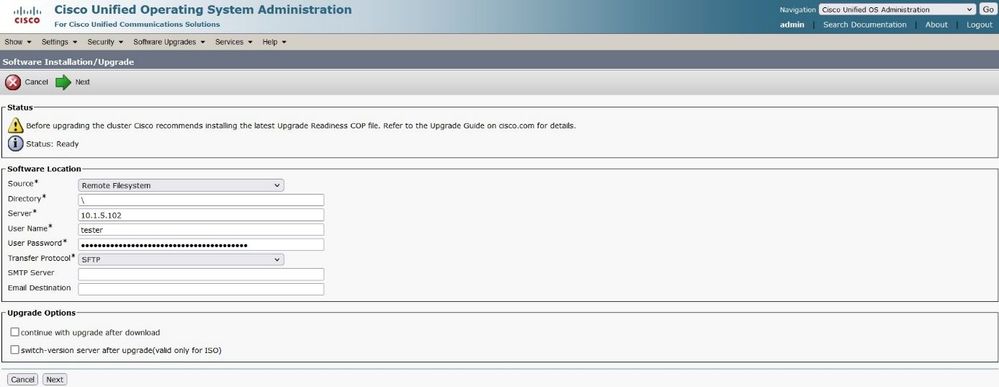The image size is (999, 387).
Task: Open the Security menu
Action: (105, 42)
